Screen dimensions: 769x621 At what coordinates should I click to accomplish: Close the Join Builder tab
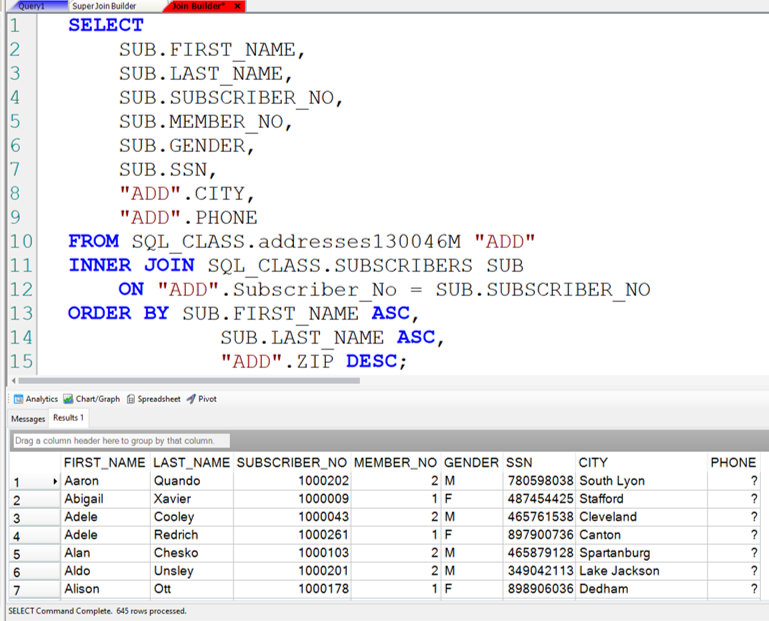pos(238,6)
